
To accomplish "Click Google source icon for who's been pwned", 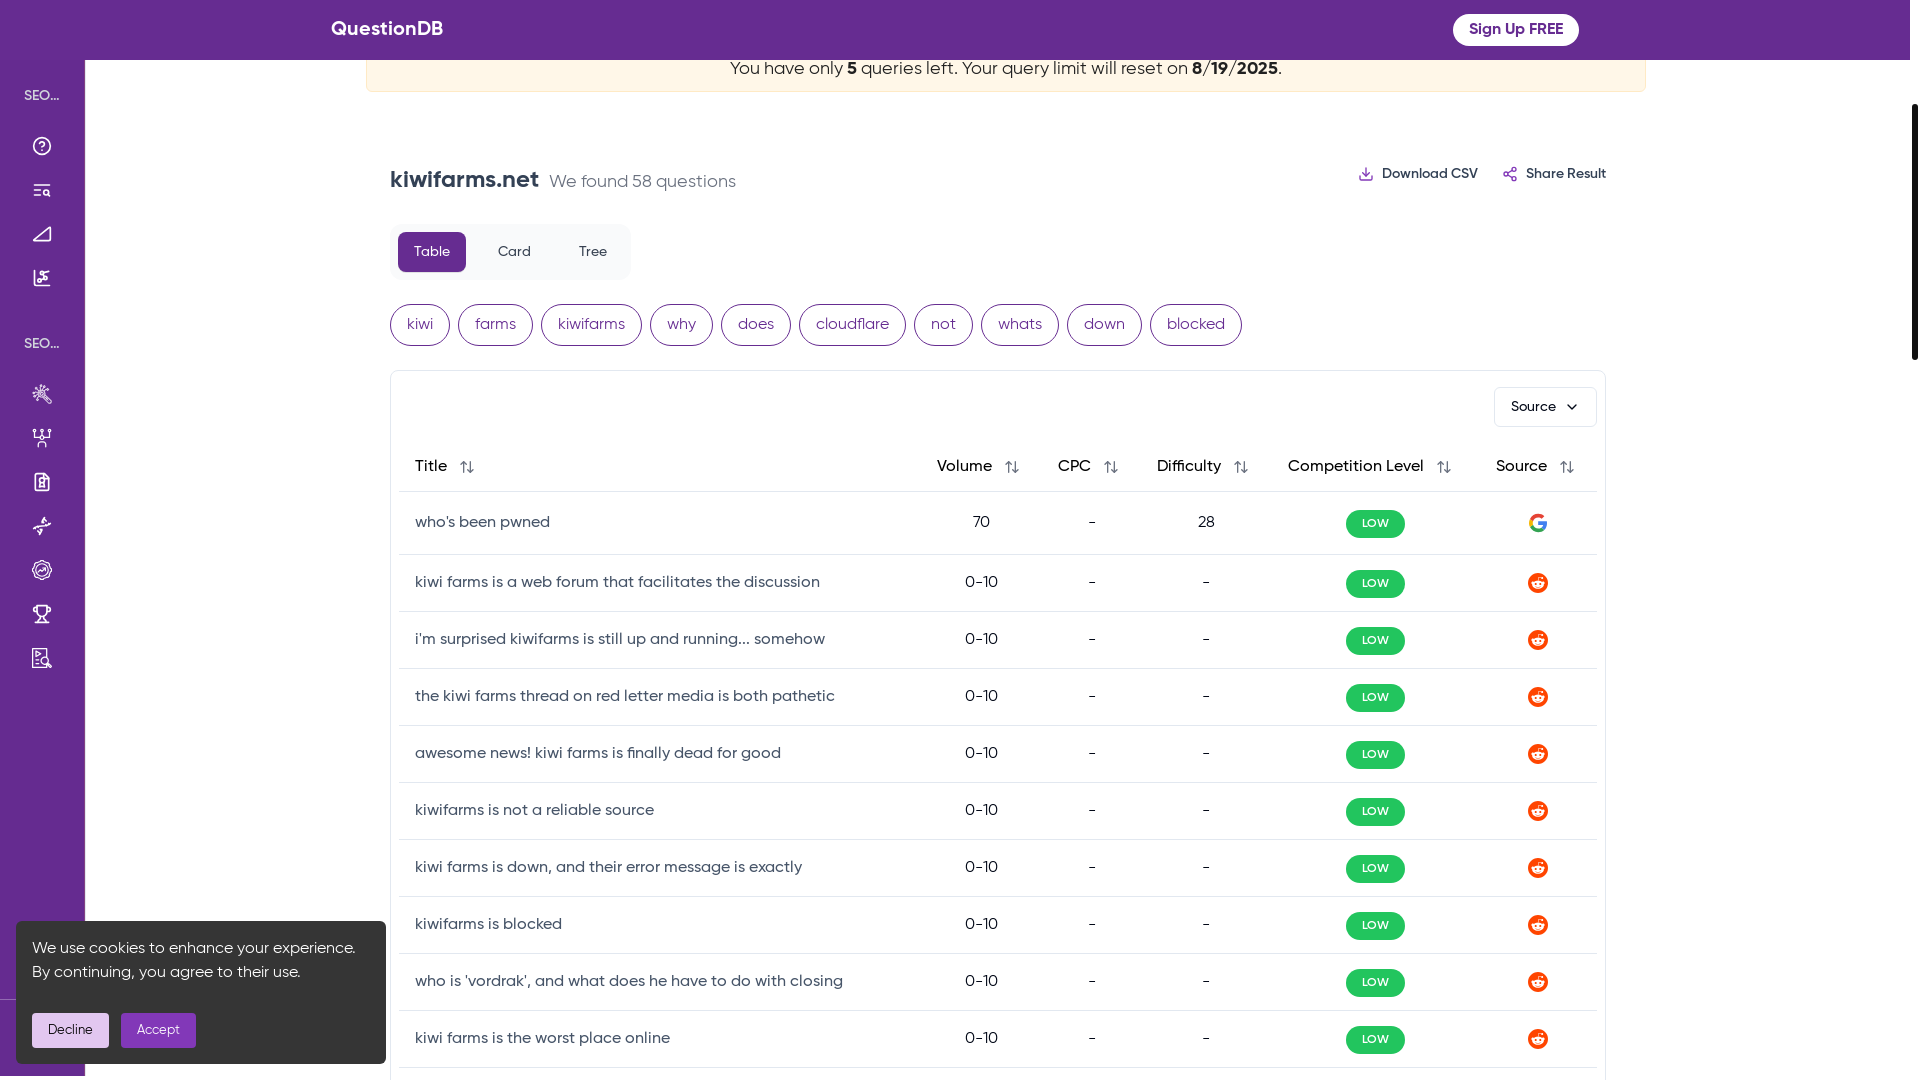I will pos(1538,523).
